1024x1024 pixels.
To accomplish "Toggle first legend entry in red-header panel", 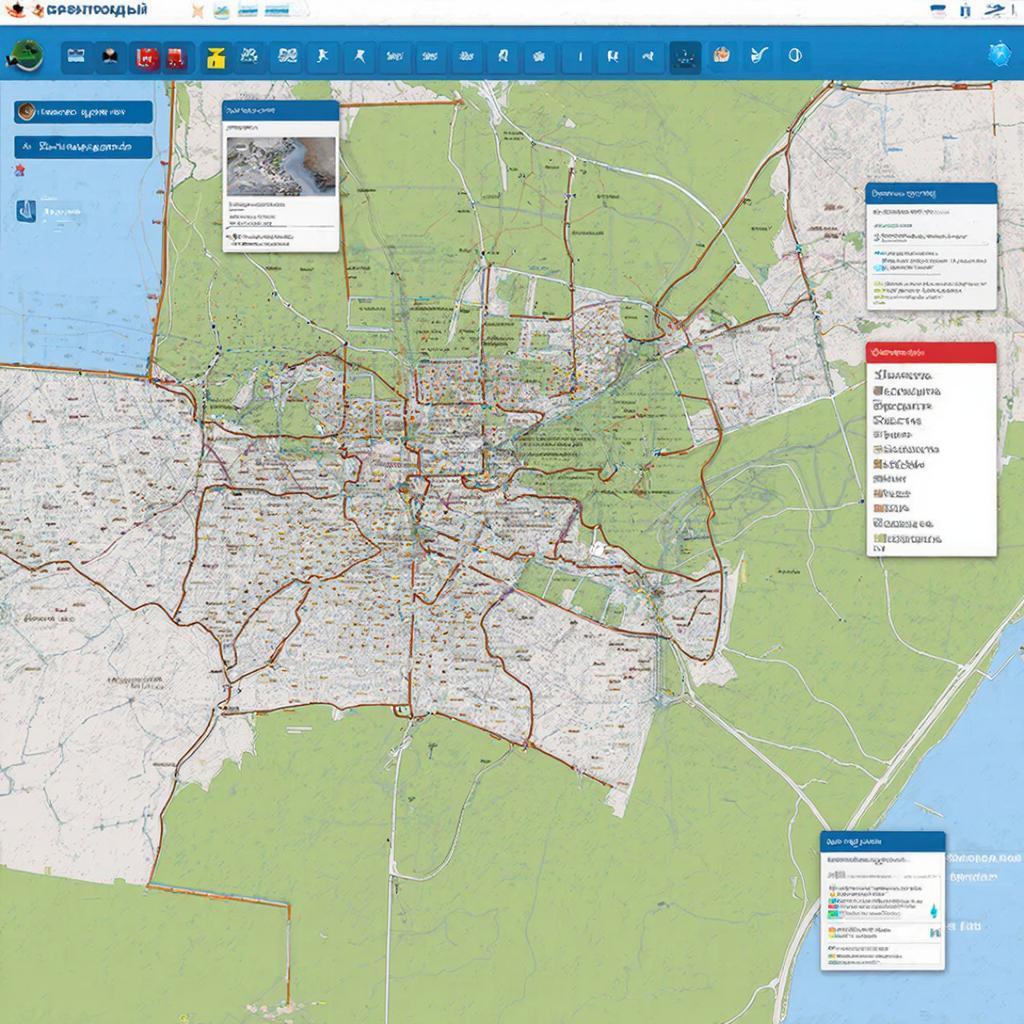I will 907,375.
